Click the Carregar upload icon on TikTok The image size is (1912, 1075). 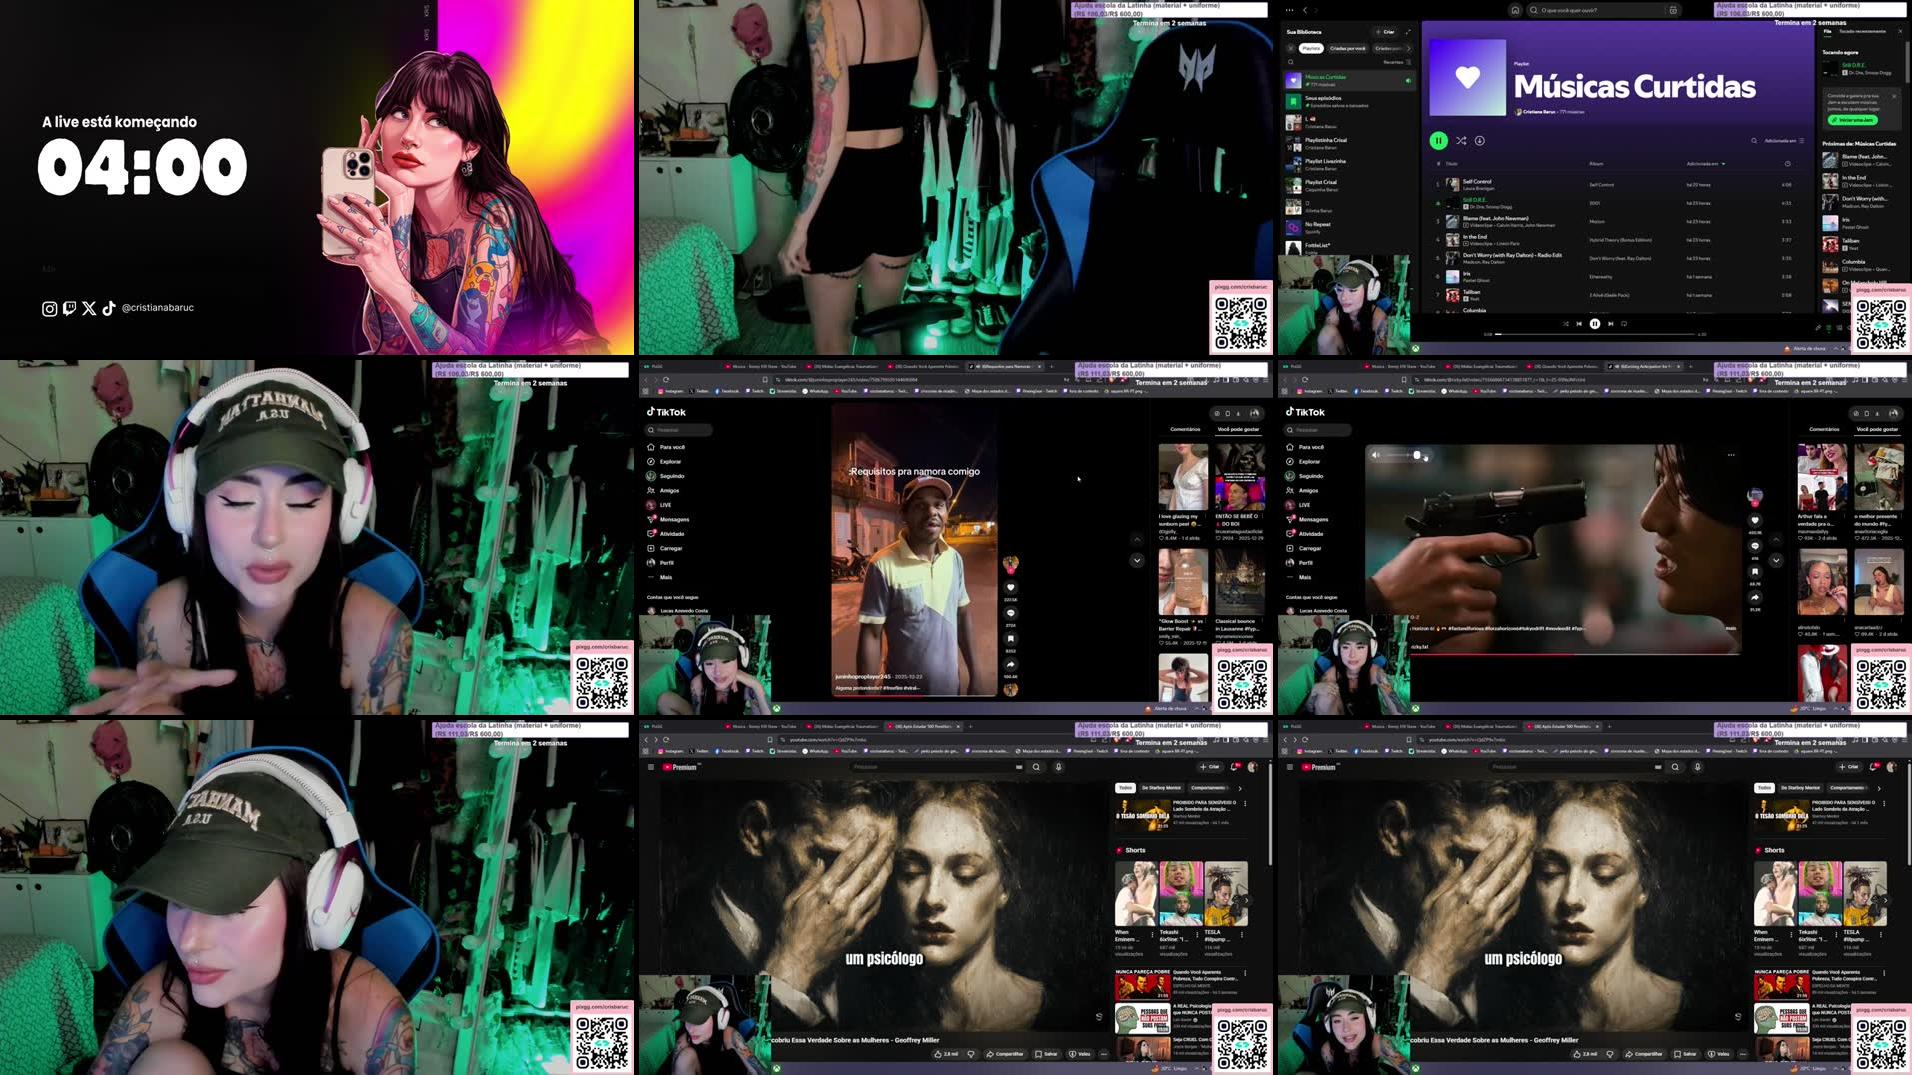(x=651, y=548)
